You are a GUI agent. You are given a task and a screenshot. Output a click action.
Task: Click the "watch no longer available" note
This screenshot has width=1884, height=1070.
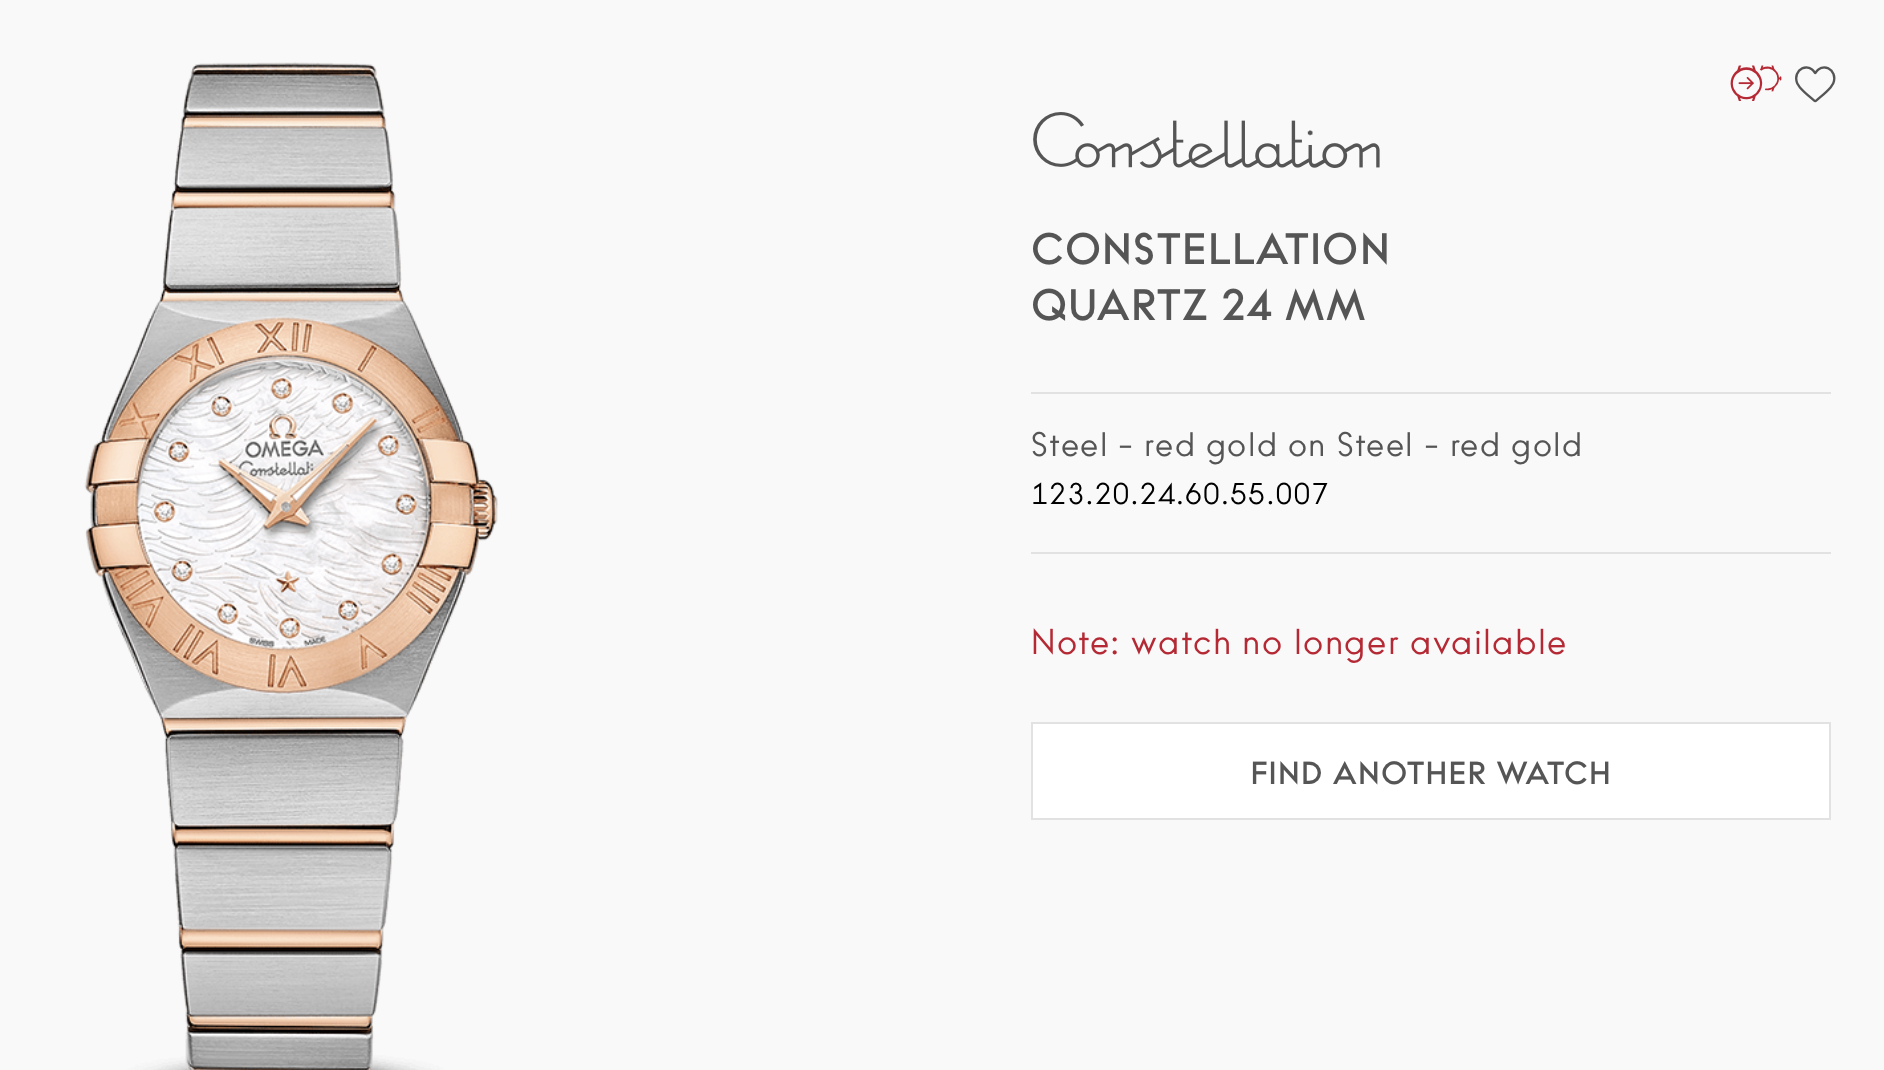tap(1298, 643)
